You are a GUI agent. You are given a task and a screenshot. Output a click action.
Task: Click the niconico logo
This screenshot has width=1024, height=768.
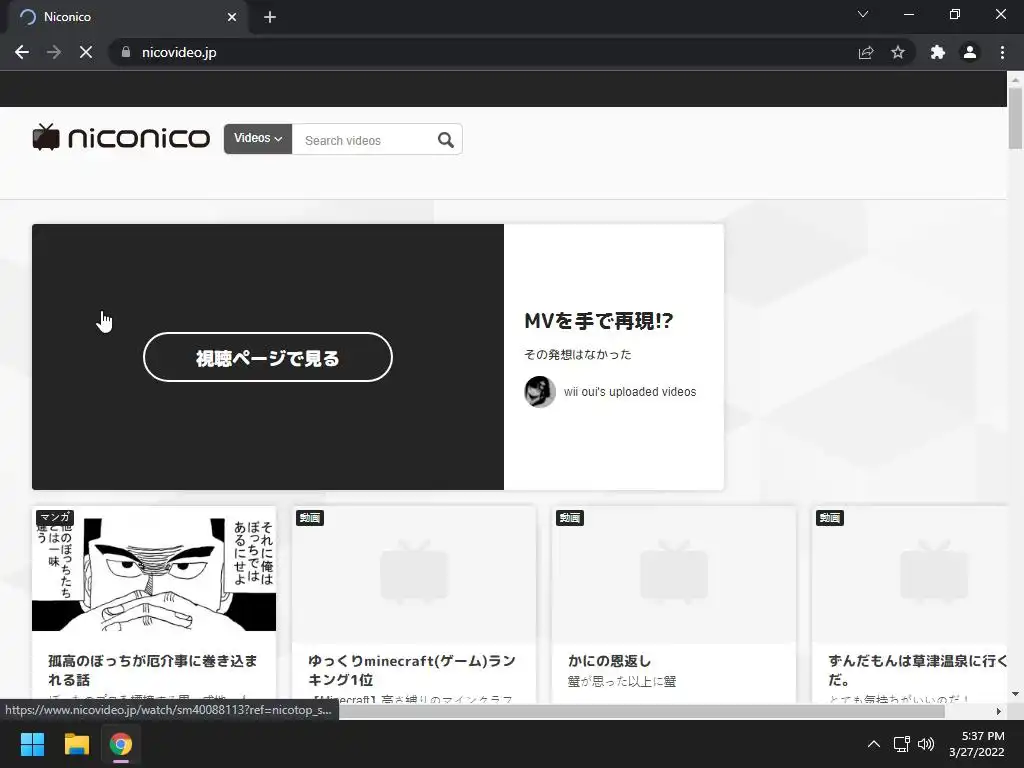121,137
